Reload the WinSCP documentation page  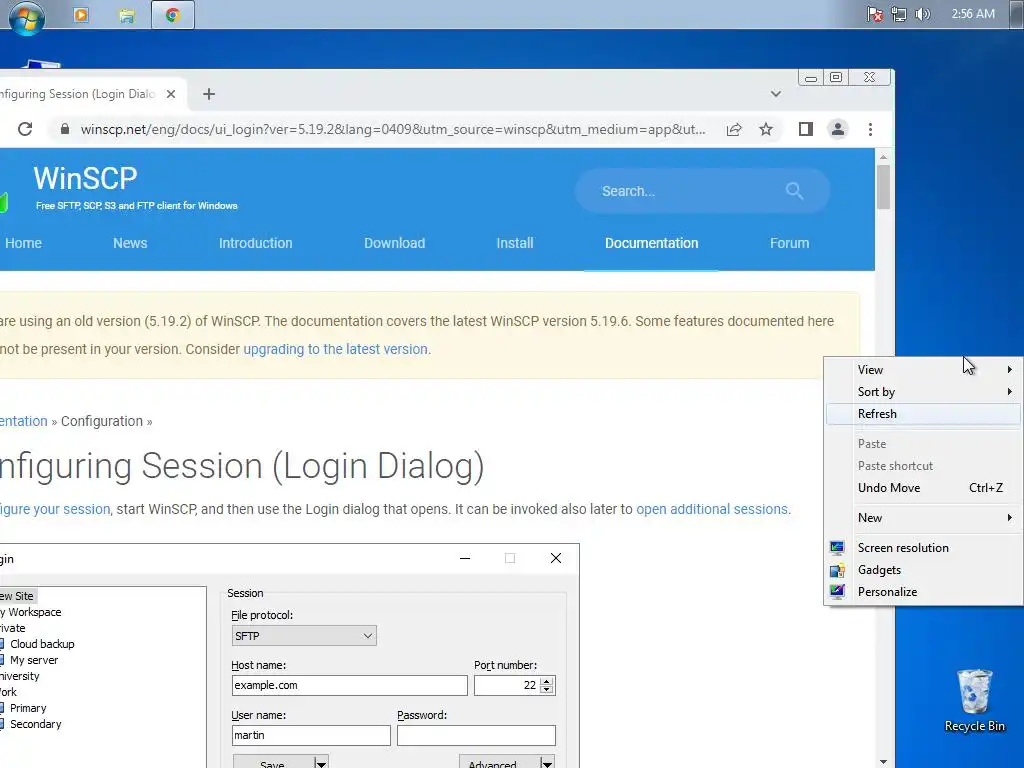click(25, 129)
